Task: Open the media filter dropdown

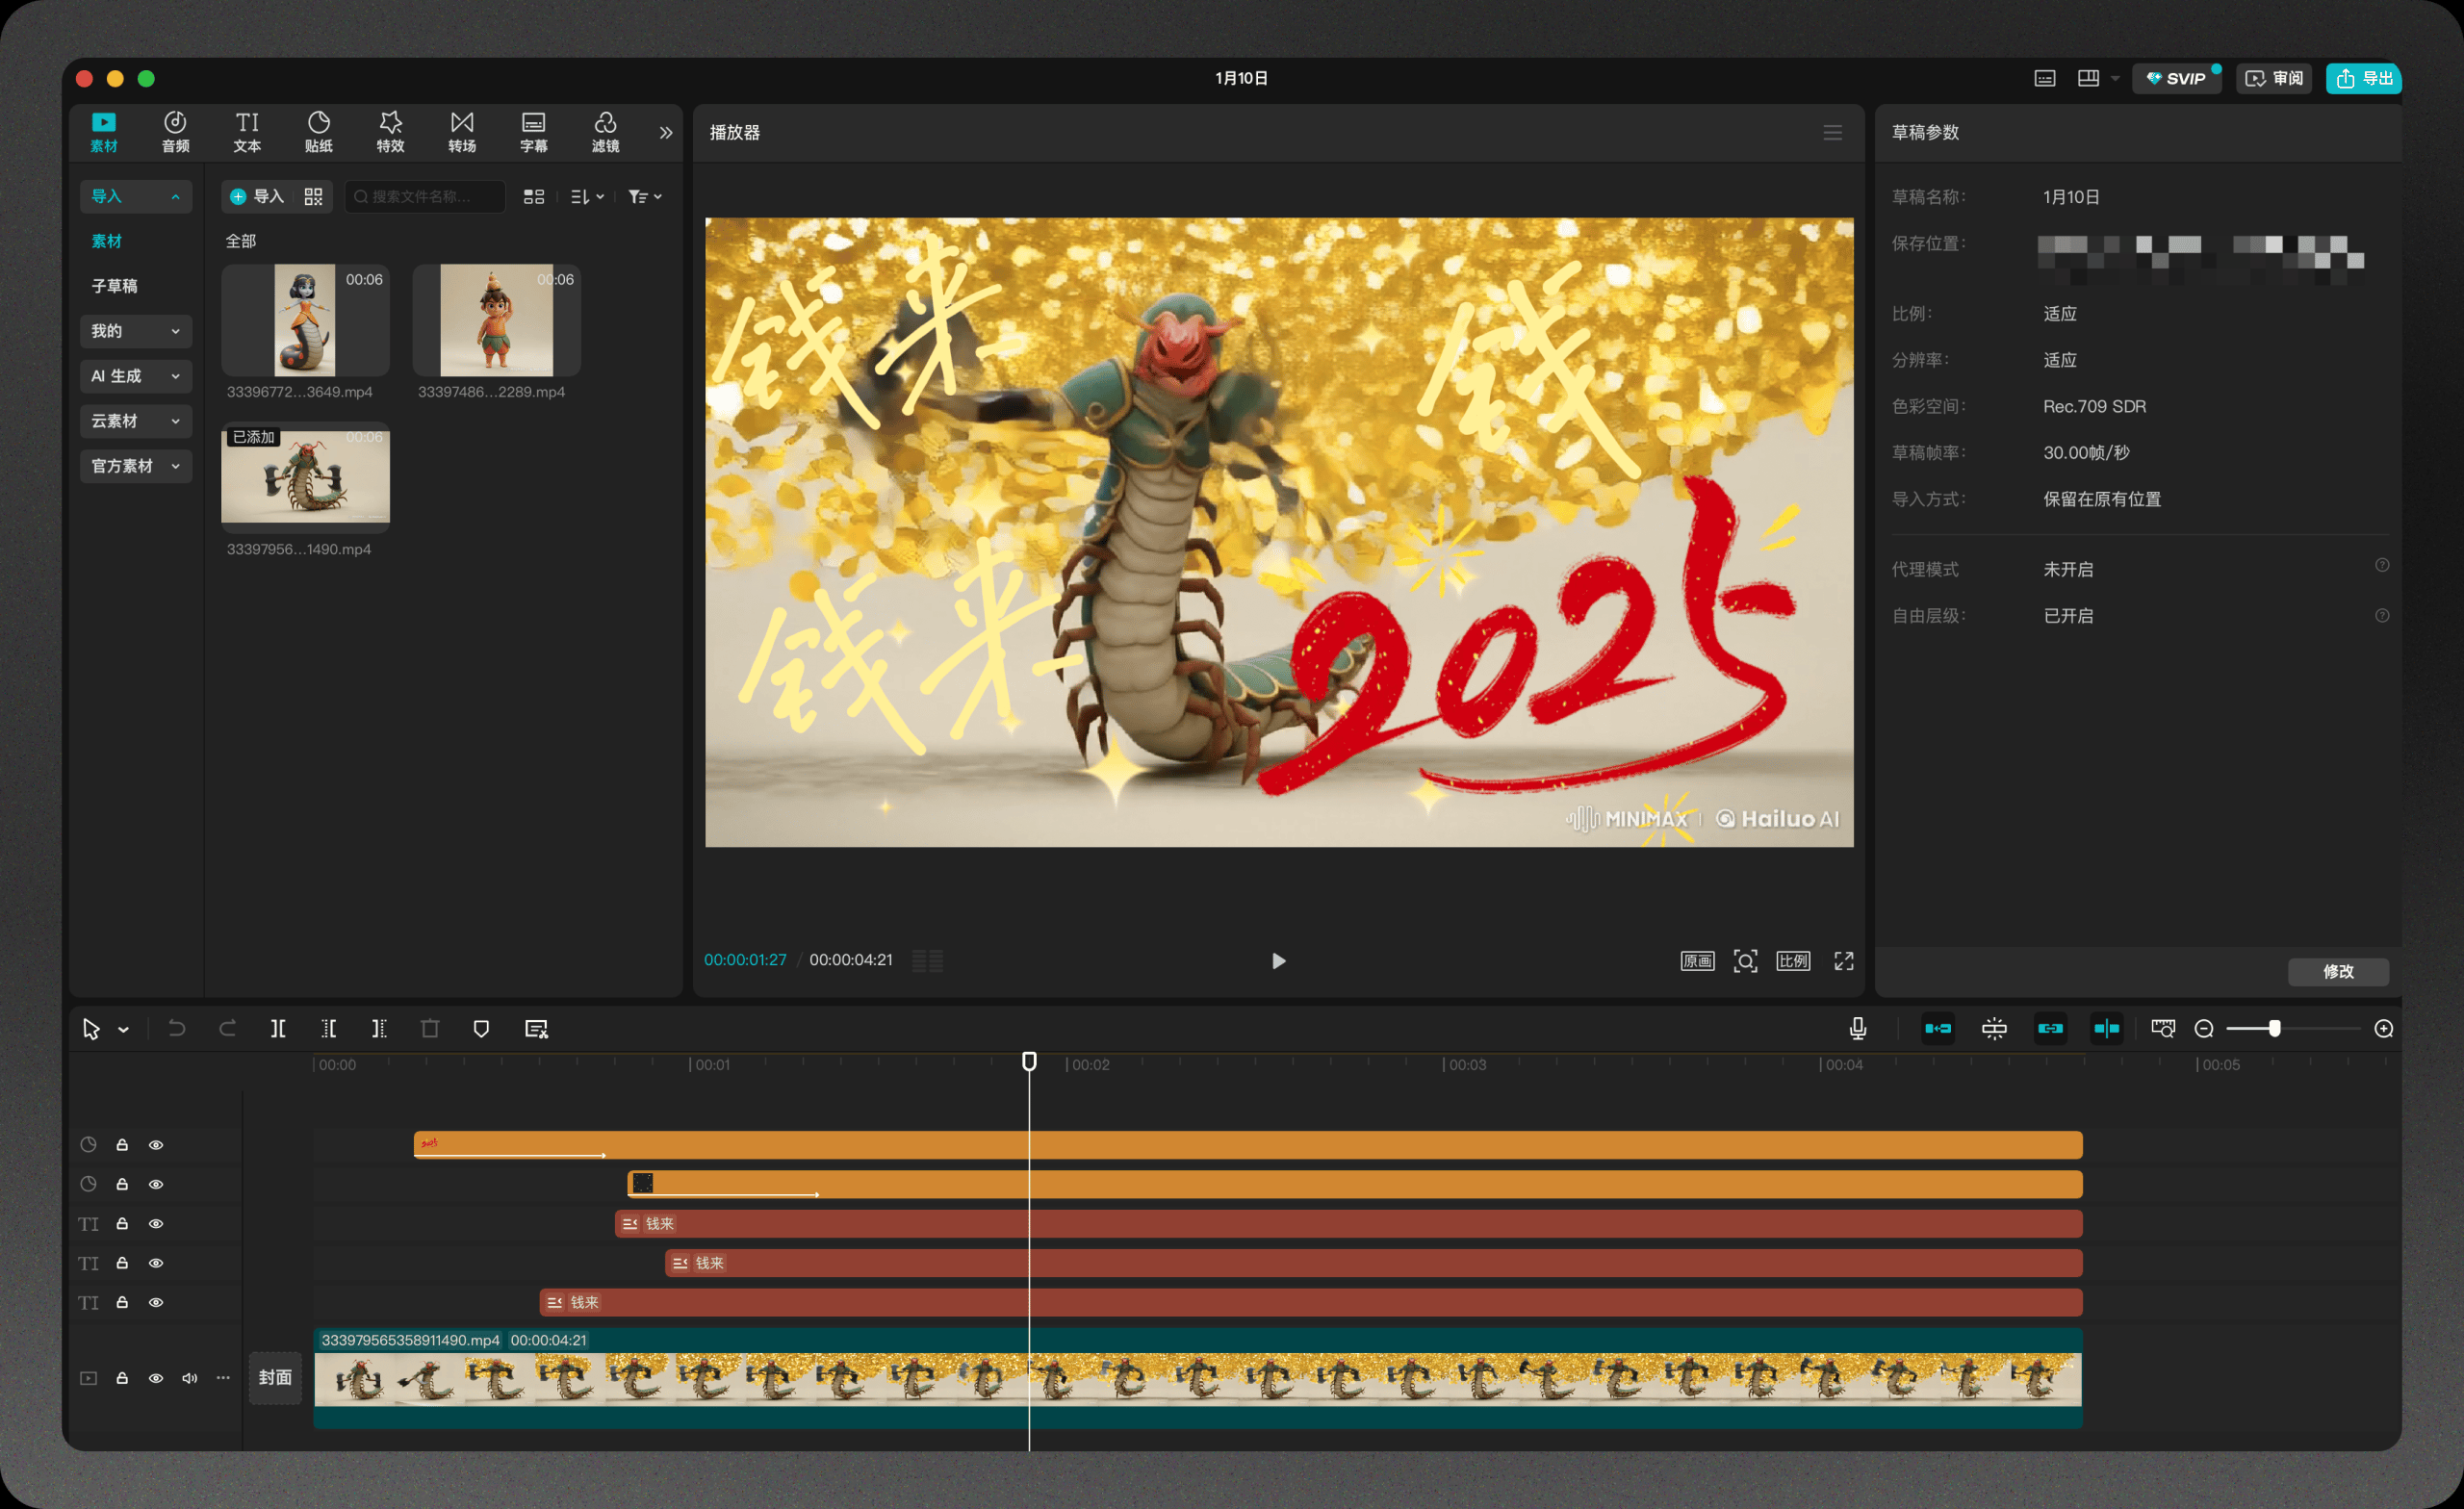Action: click(x=645, y=196)
